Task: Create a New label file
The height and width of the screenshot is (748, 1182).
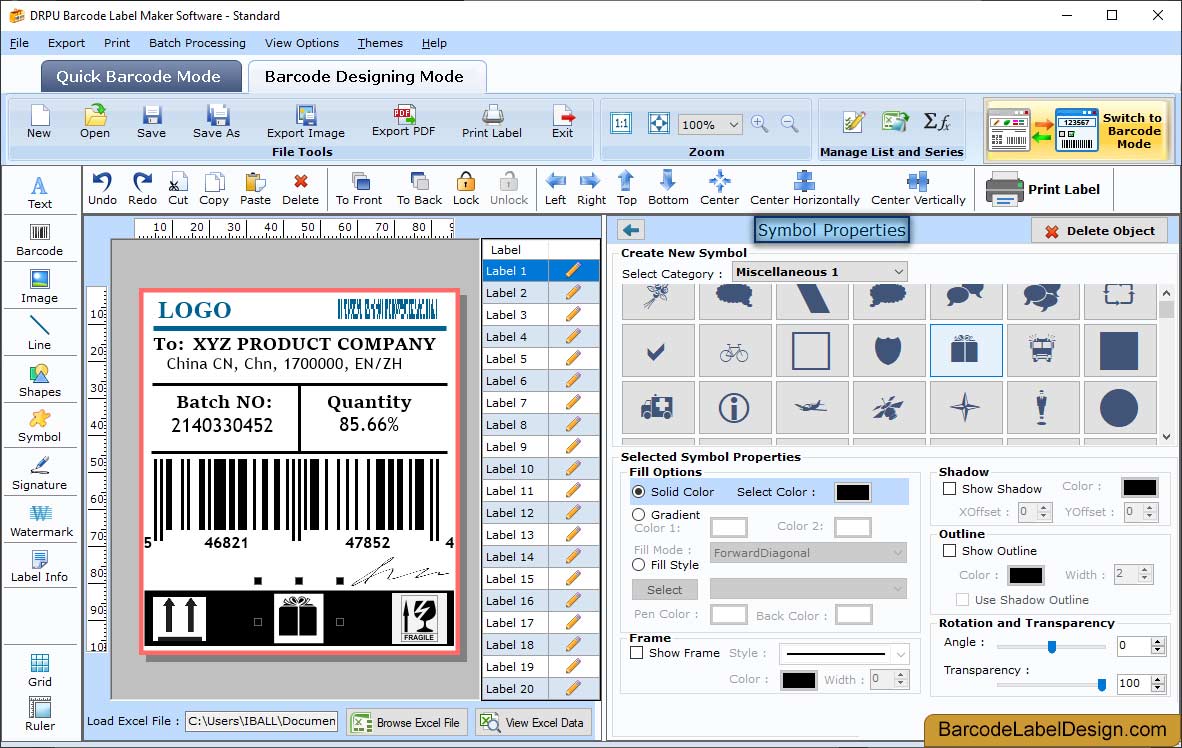Action: pos(39,122)
